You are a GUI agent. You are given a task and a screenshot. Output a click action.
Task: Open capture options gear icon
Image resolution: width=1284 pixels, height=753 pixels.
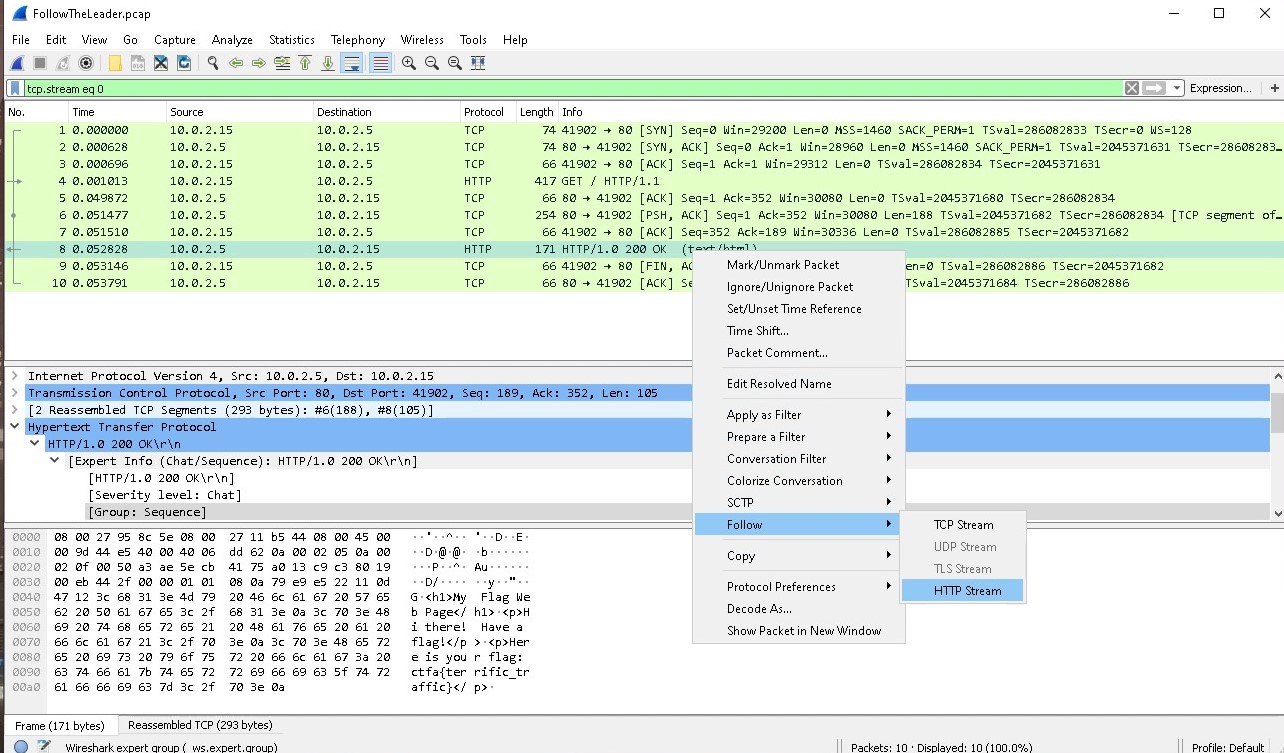(86, 63)
